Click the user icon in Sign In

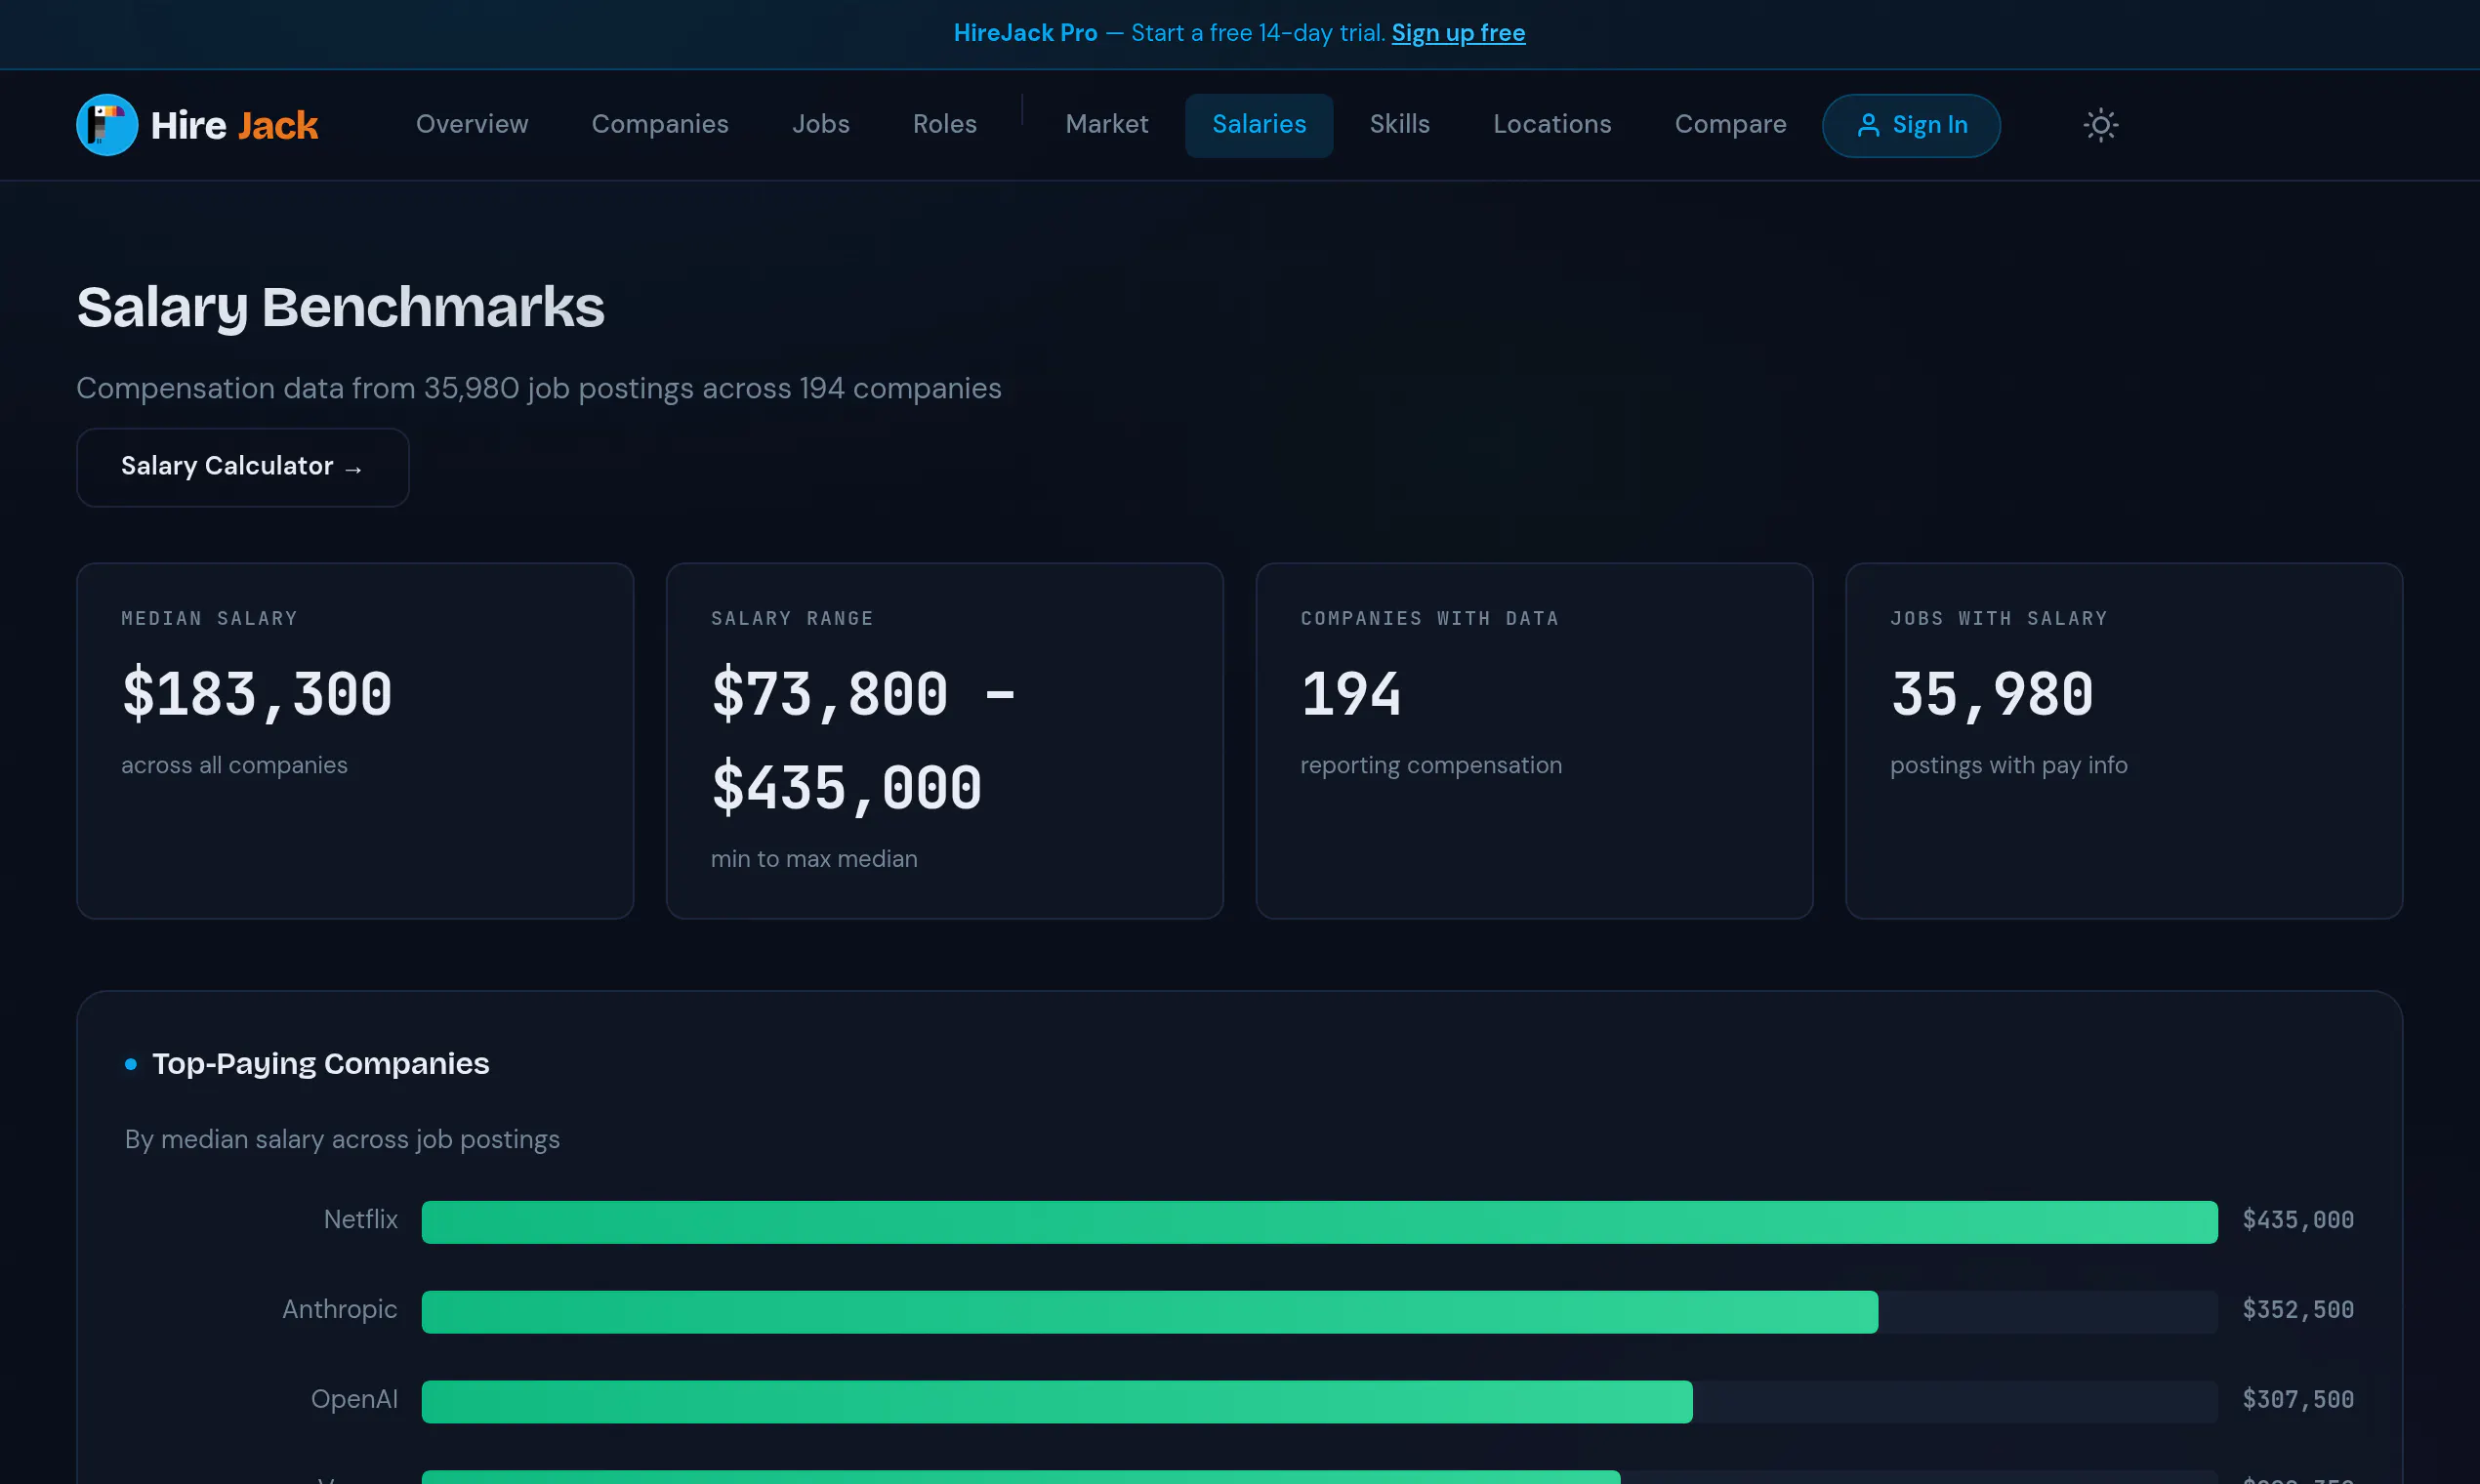(x=1867, y=125)
